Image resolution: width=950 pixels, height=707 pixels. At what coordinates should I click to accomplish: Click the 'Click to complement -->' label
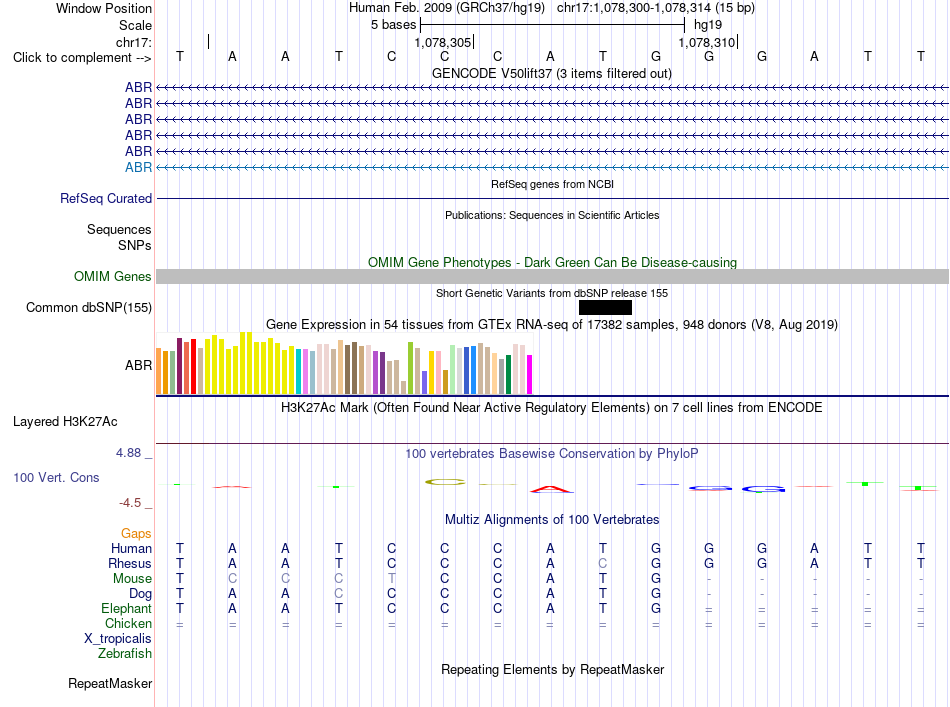[x=82, y=58]
